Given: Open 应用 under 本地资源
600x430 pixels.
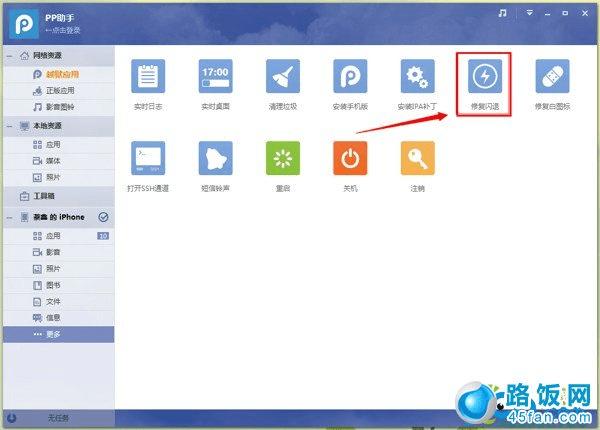Looking at the screenshot, I should 59,145.
